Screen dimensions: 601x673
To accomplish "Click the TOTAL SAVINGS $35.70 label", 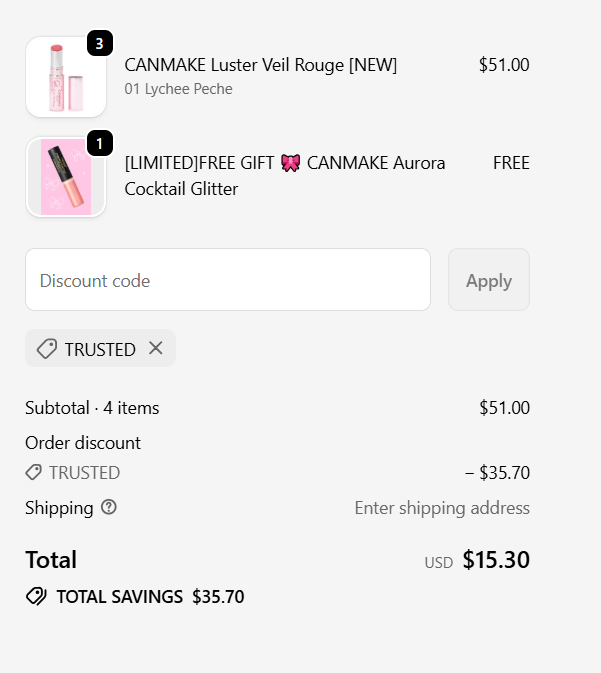I will pos(150,597).
